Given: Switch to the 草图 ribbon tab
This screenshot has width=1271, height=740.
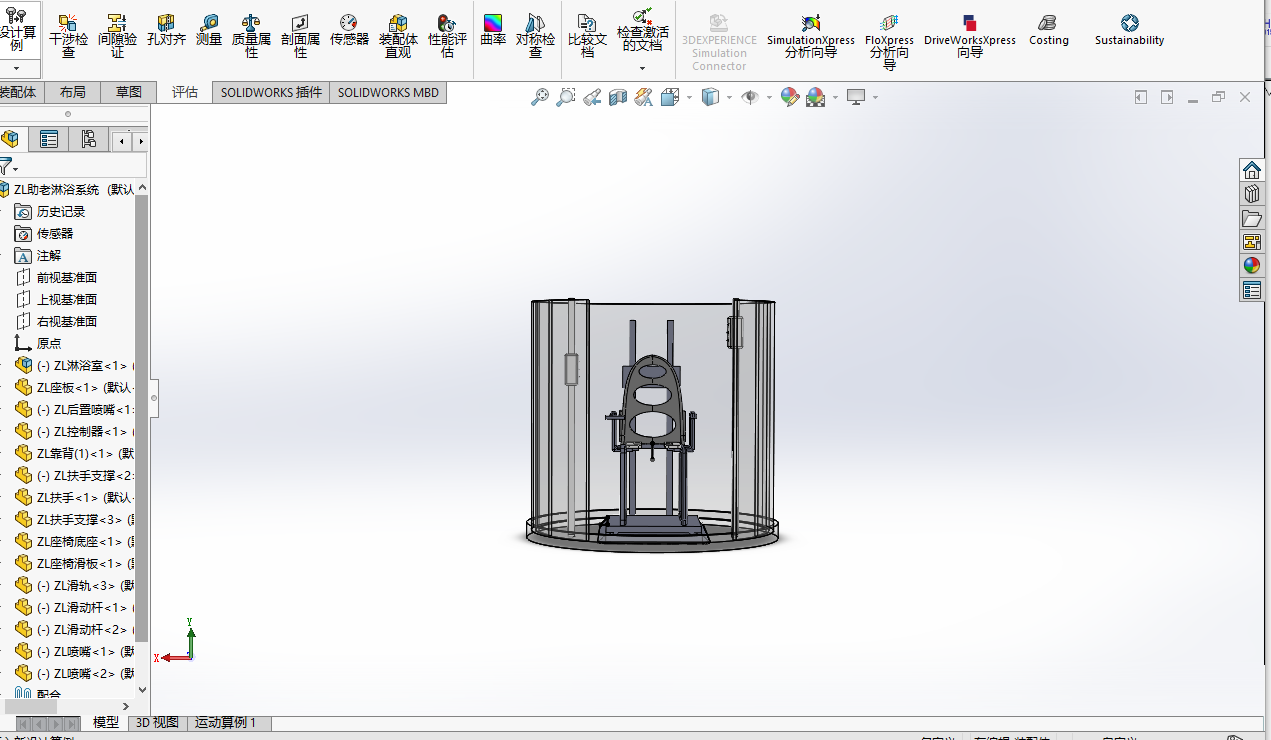Looking at the screenshot, I should (x=129, y=92).
